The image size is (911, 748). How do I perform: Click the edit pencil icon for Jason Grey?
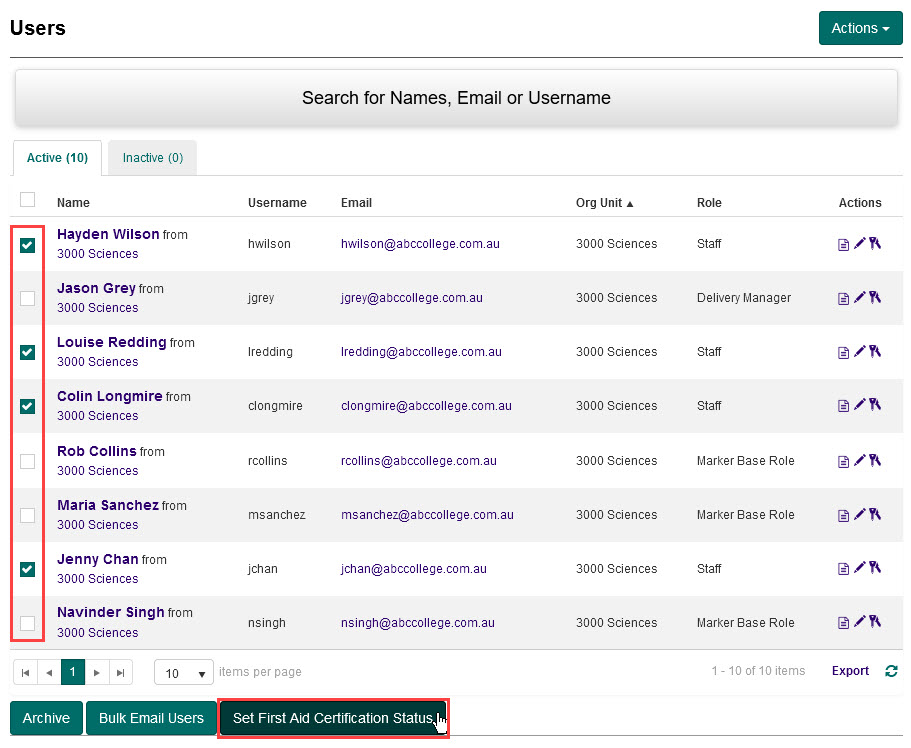point(859,297)
